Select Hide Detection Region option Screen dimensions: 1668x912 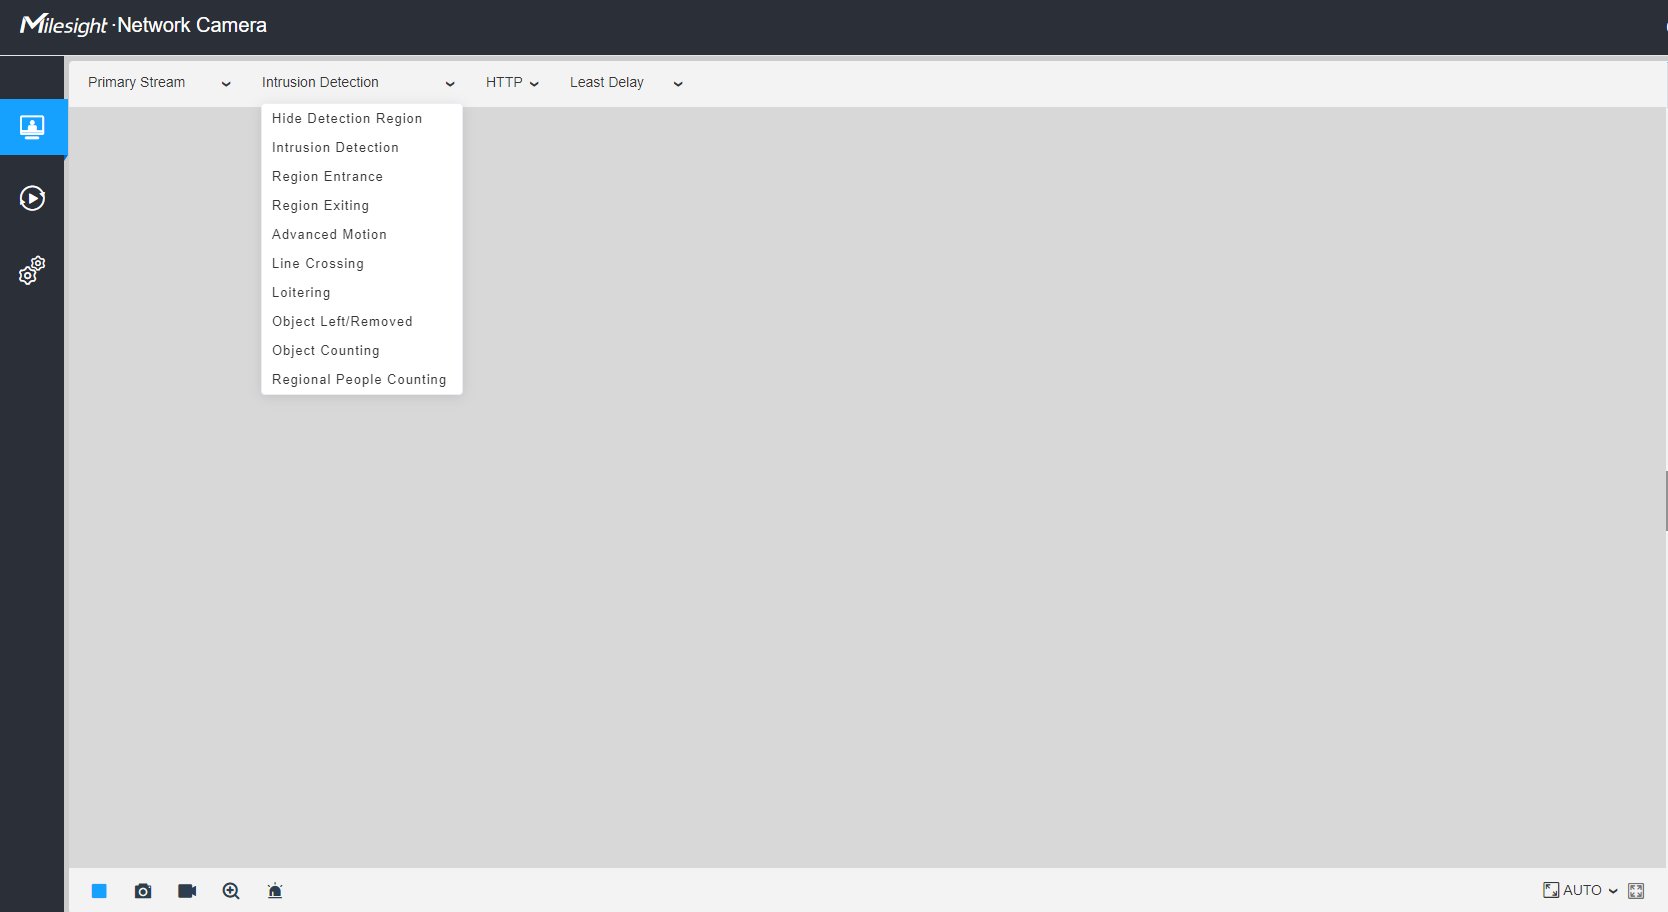pyautogui.click(x=362, y=118)
